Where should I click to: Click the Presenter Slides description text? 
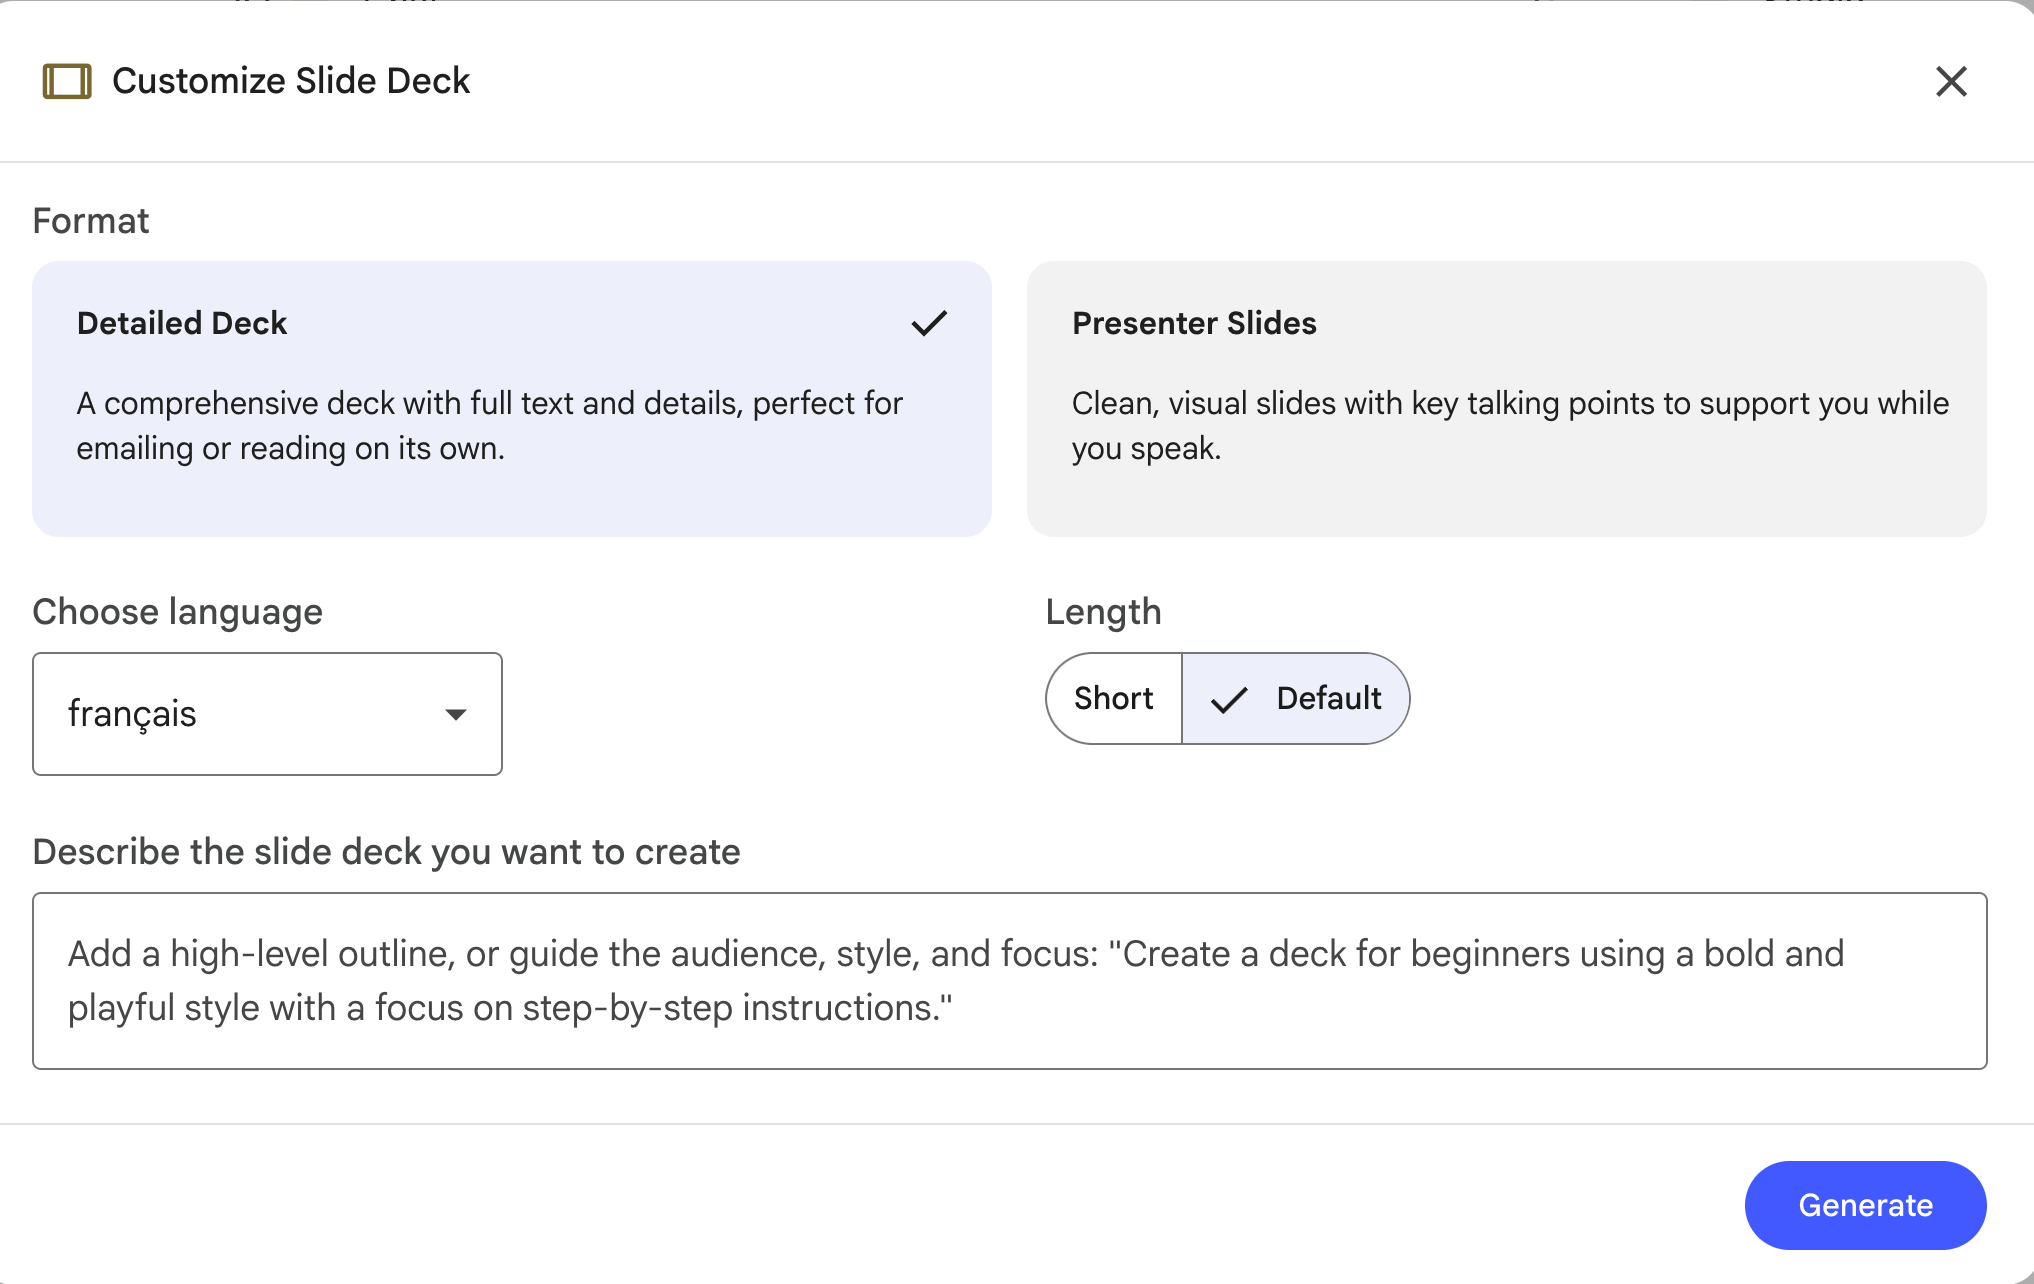point(1509,425)
